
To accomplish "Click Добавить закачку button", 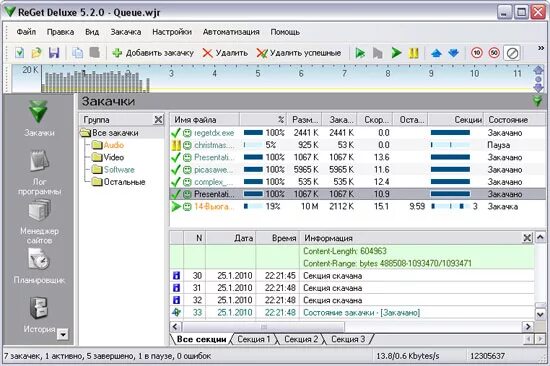I will pos(153,53).
